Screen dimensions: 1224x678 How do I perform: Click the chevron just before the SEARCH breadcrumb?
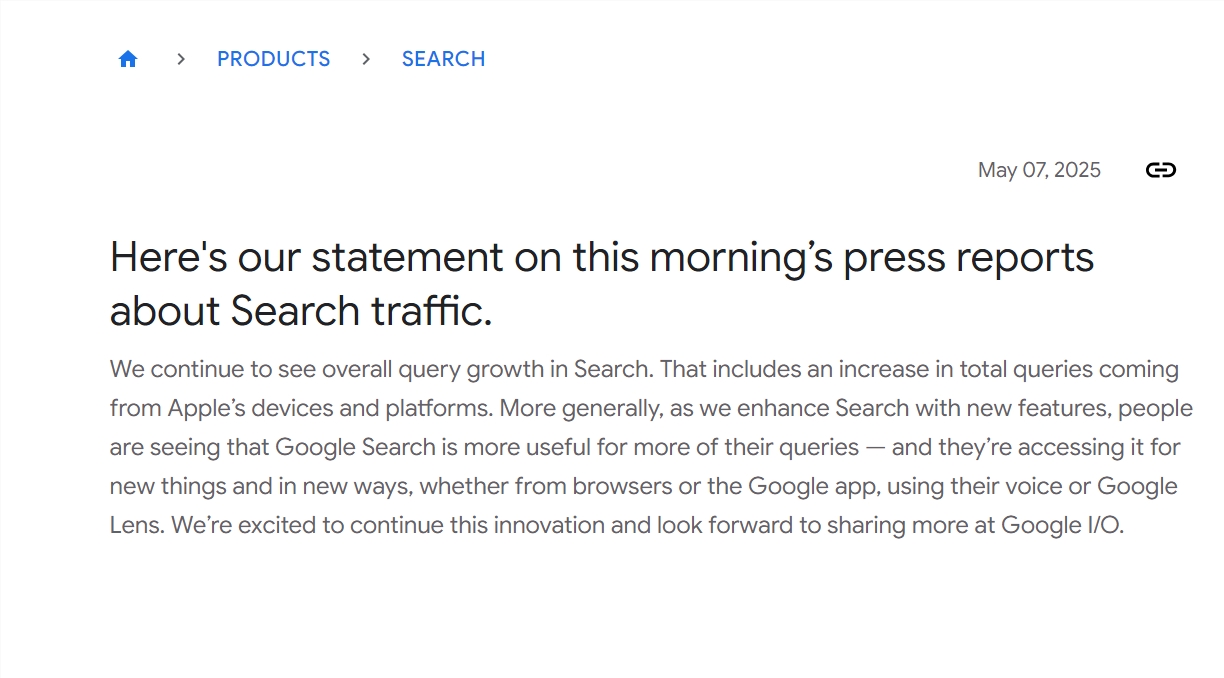click(x=366, y=59)
